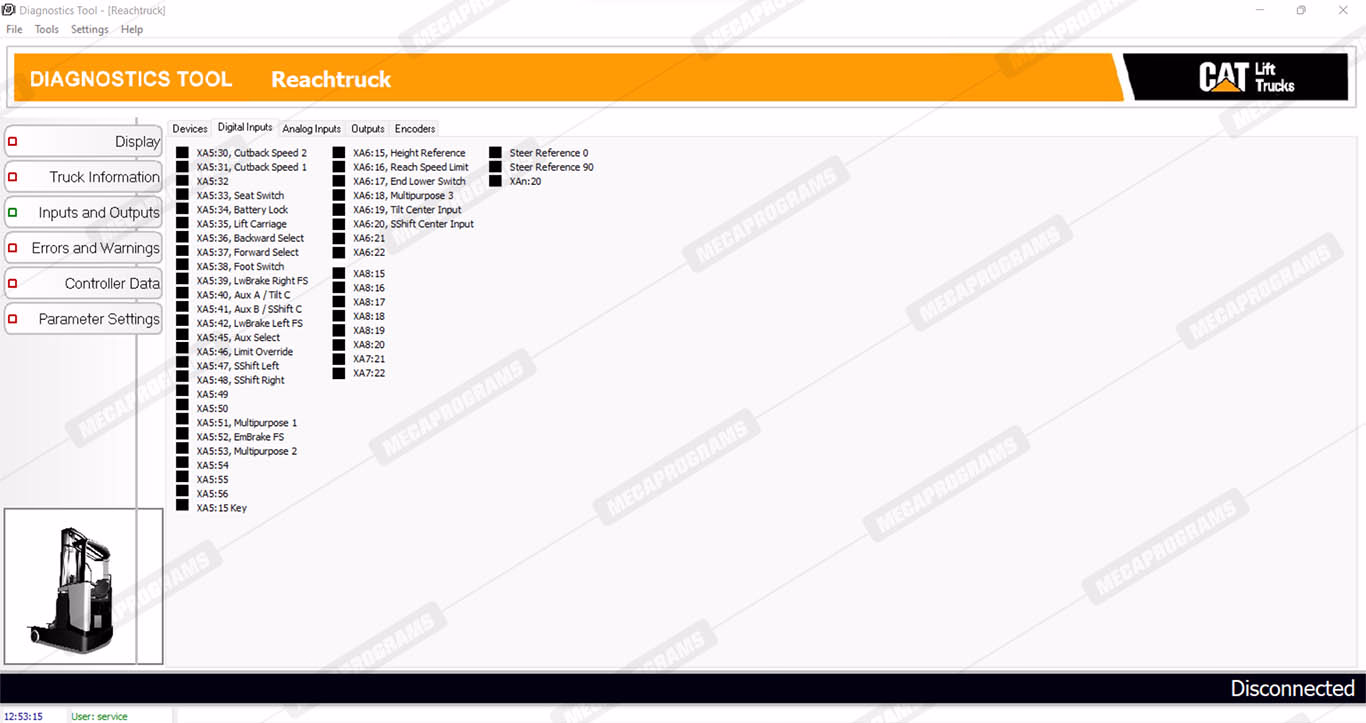Click the XA5:35 Lift Carriage status square
The image size is (1366, 723).
pos(182,224)
